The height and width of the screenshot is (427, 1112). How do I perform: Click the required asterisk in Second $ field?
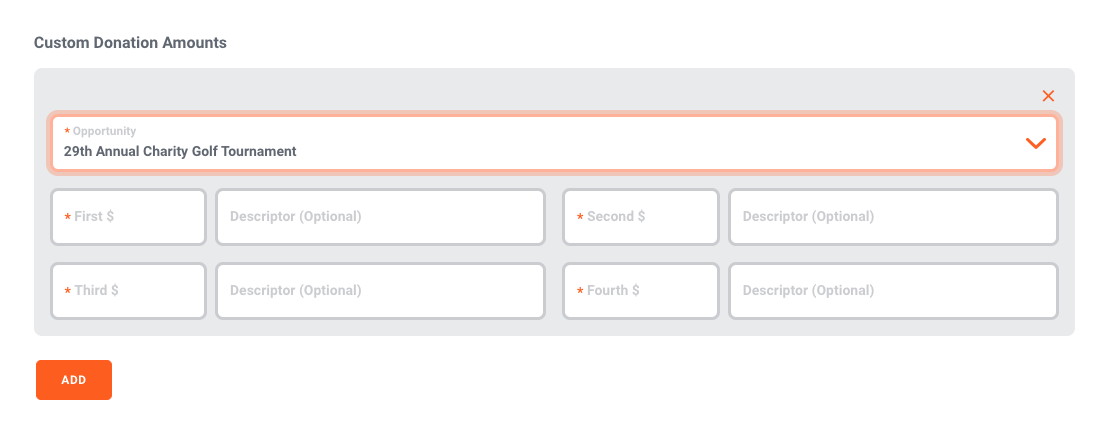click(580, 218)
